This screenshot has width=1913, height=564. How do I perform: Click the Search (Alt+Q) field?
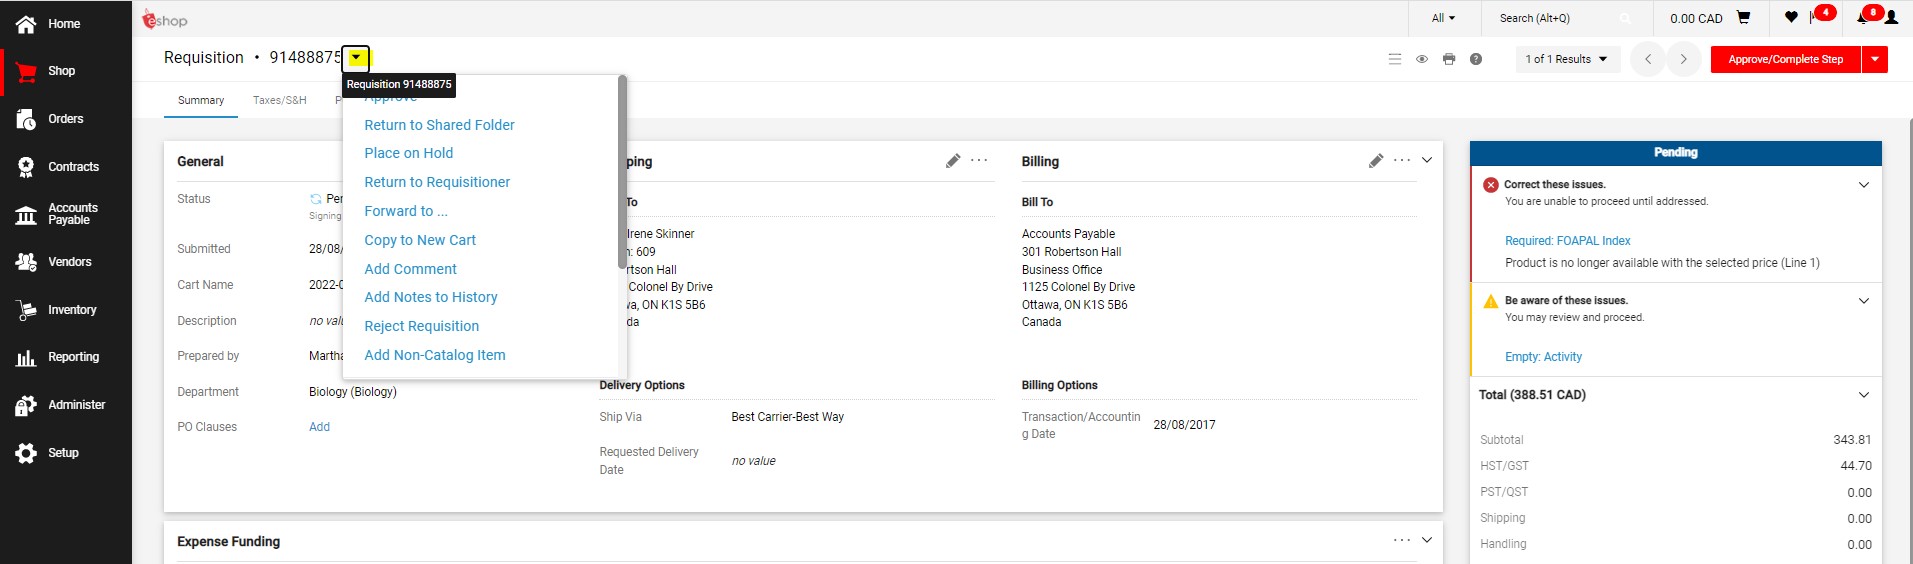pos(1558,18)
